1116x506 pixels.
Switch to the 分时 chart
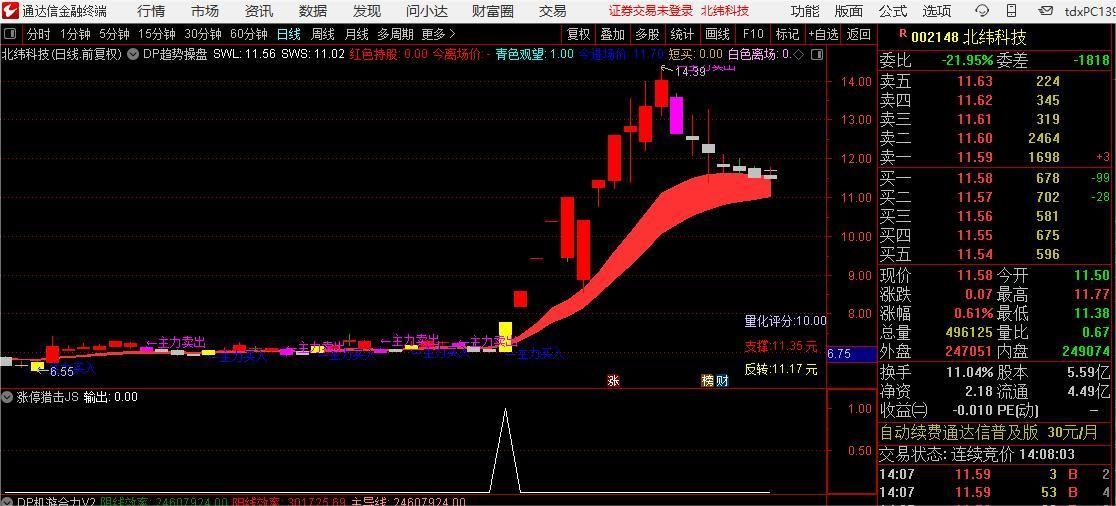[38, 34]
